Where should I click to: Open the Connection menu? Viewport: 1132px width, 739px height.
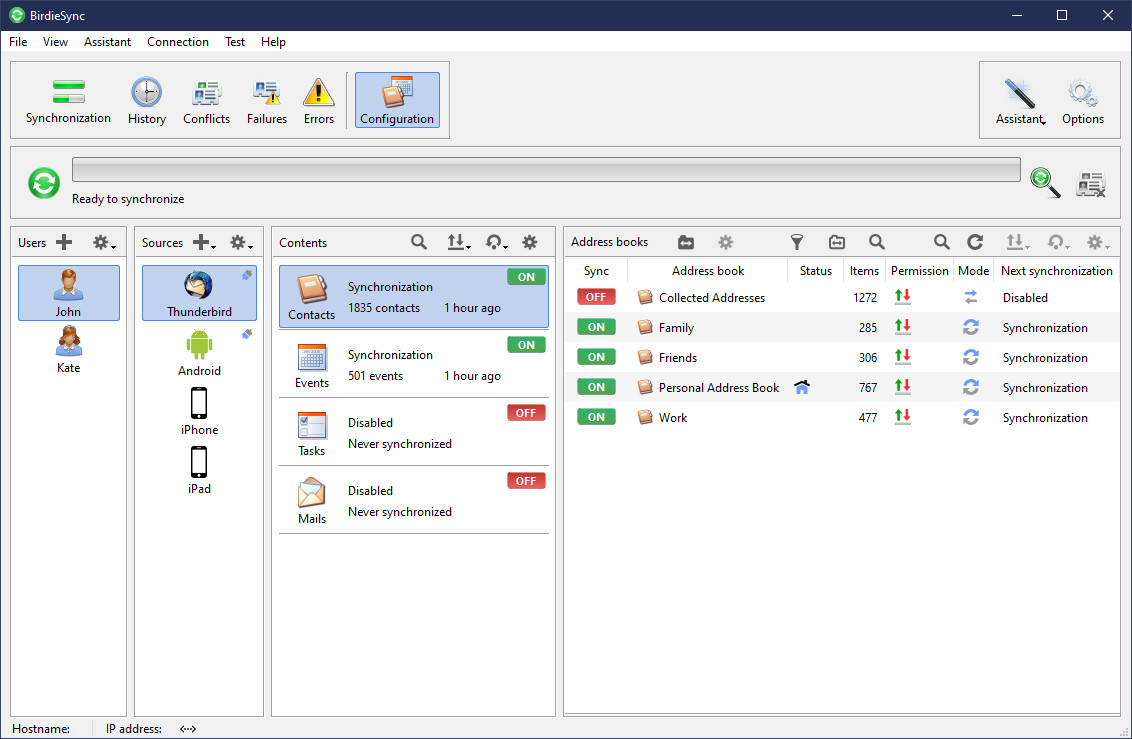[178, 42]
